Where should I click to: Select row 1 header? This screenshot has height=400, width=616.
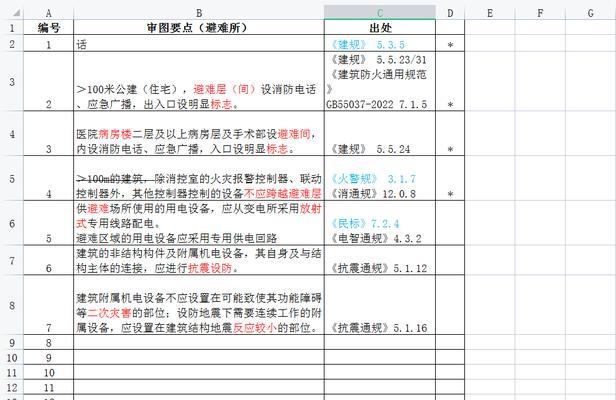point(12,28)
